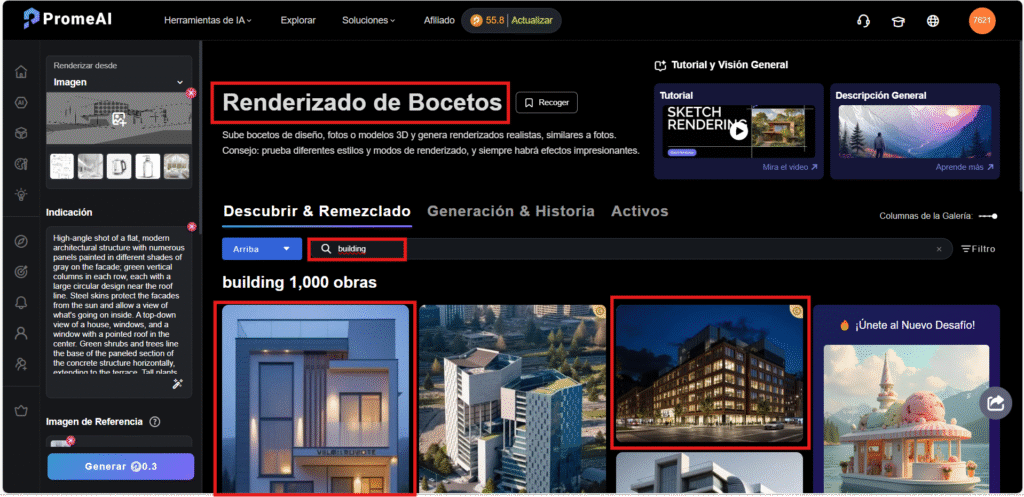The height and width of the screenshot is (497, 1024).
Task: Click the share arrow floating button
Action: 995,402
